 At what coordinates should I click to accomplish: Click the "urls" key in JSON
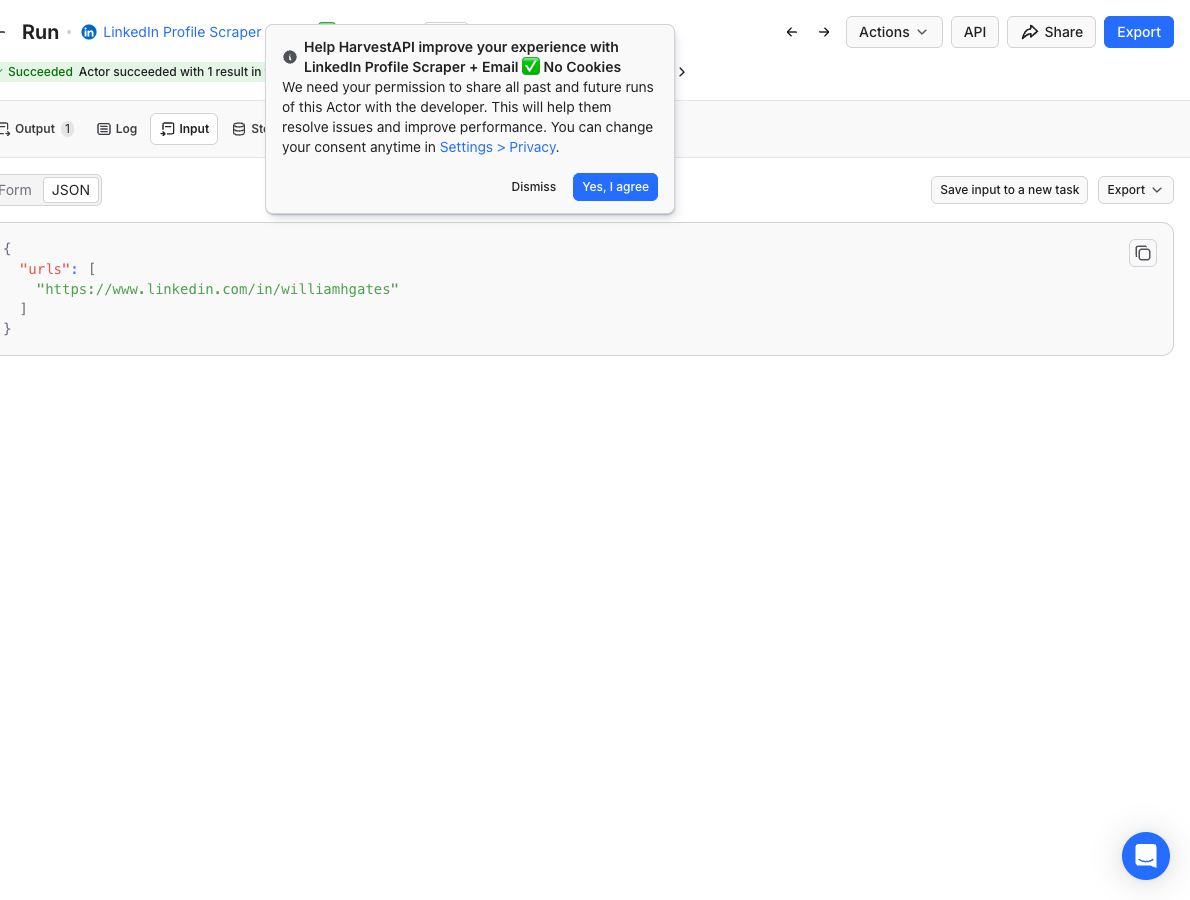(x=45, y=269)
